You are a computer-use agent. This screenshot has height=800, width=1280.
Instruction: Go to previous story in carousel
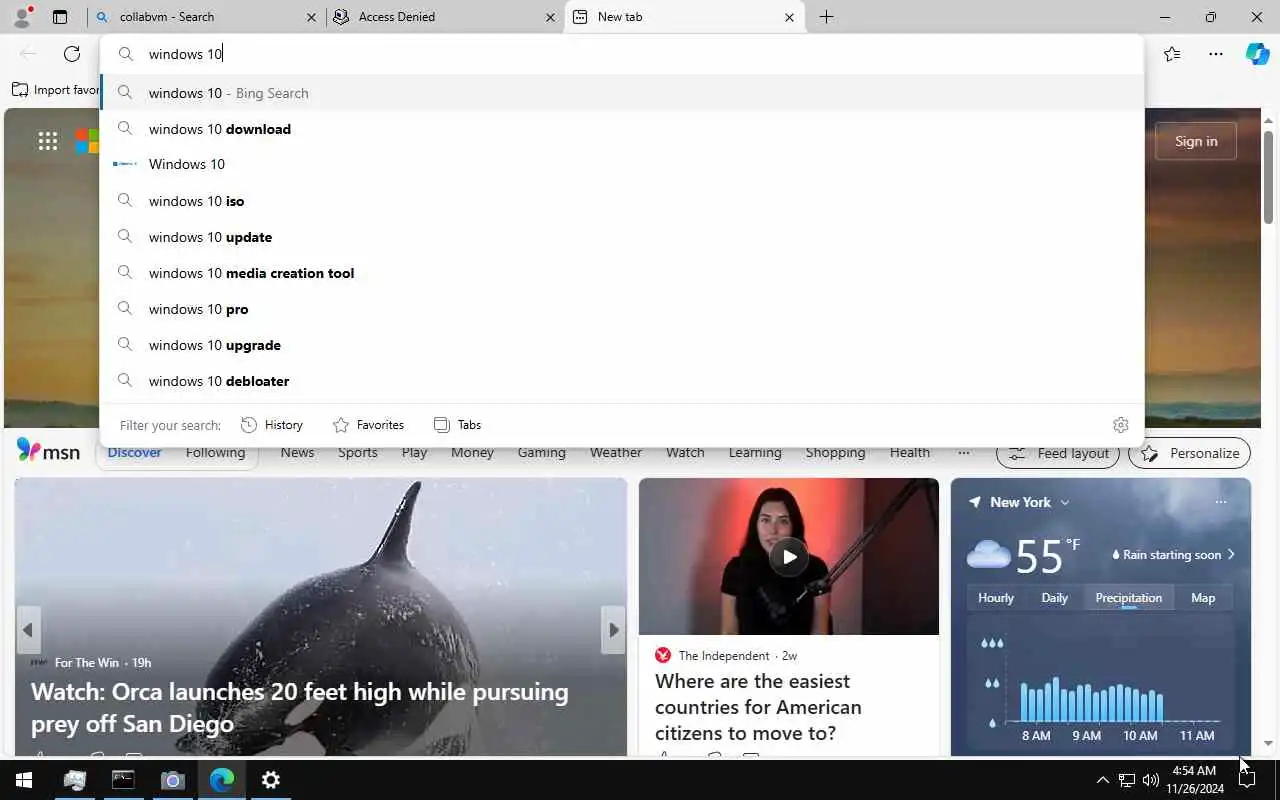[x=28, y=630]
